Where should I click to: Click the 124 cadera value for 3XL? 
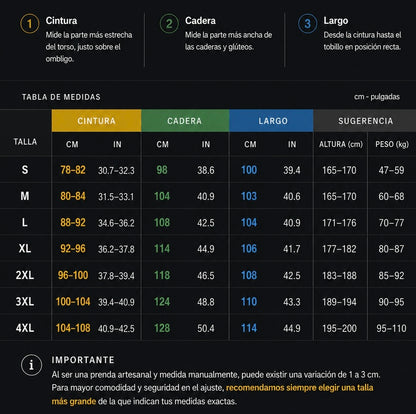coord(162,302)
